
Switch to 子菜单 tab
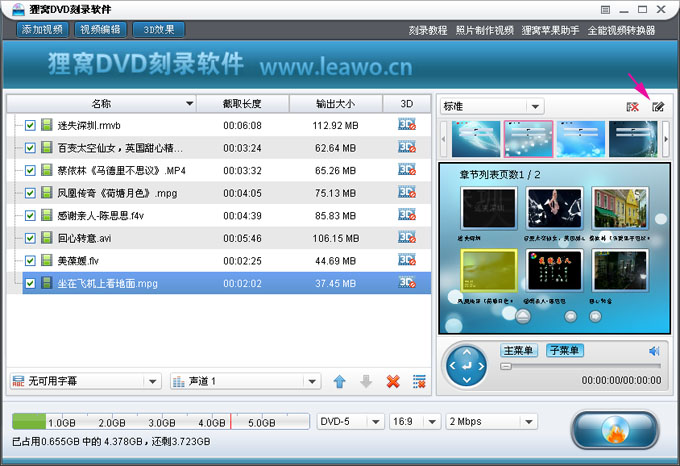(565, 350)
